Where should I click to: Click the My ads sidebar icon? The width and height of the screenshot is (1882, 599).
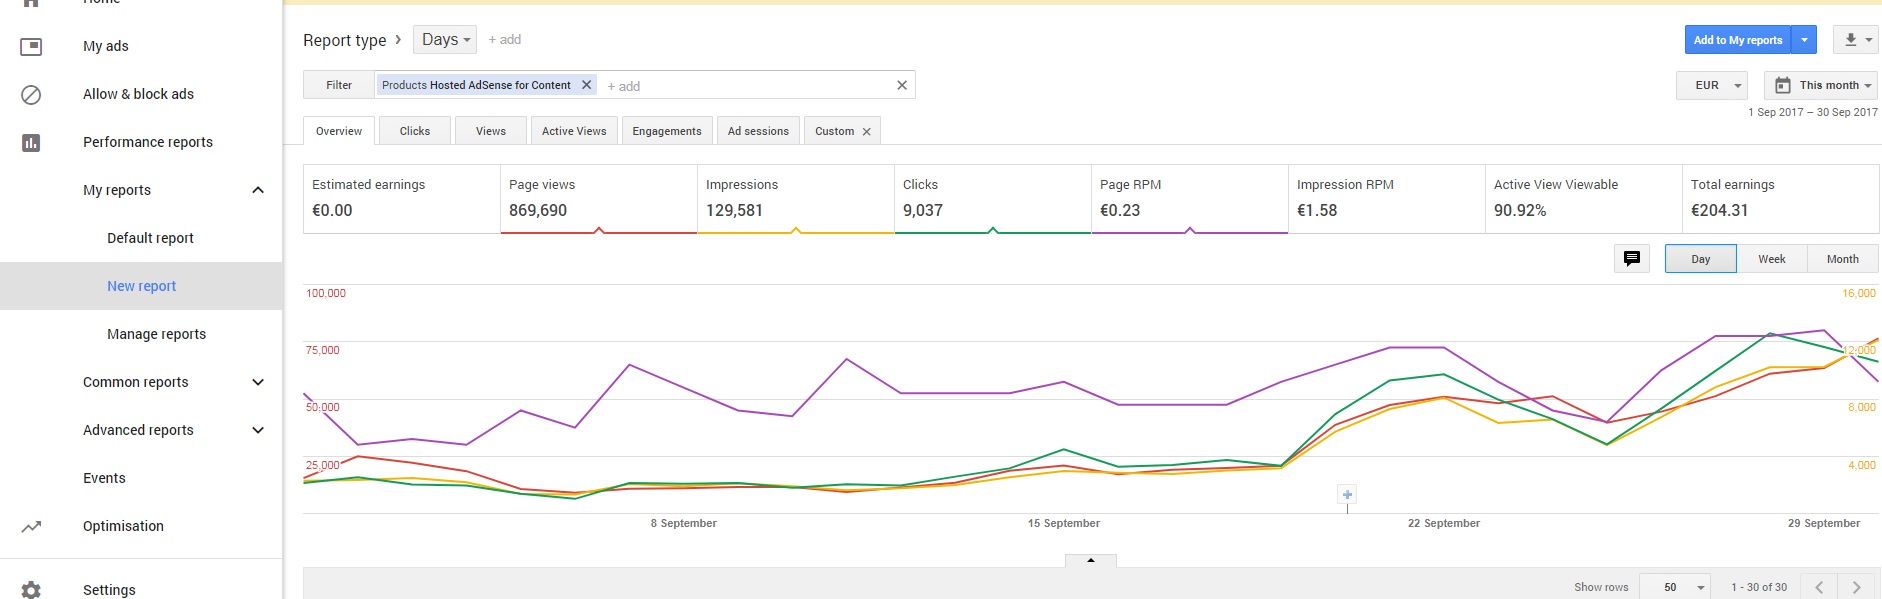(31, 46)
